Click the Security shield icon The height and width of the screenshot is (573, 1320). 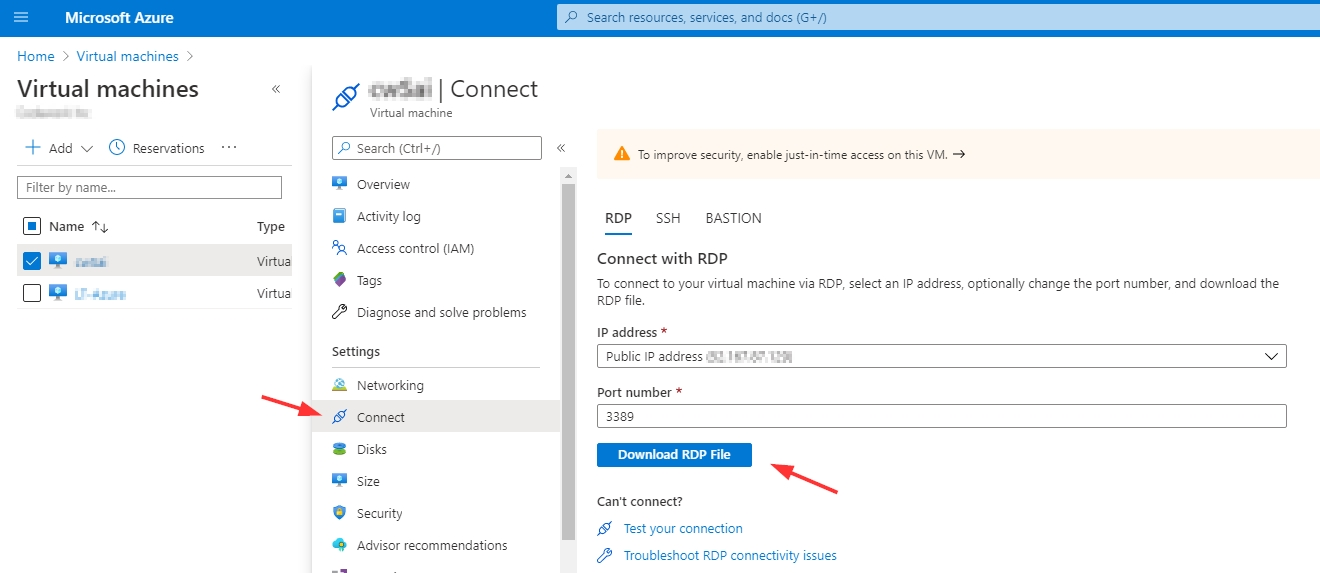[x=340, y=513]
